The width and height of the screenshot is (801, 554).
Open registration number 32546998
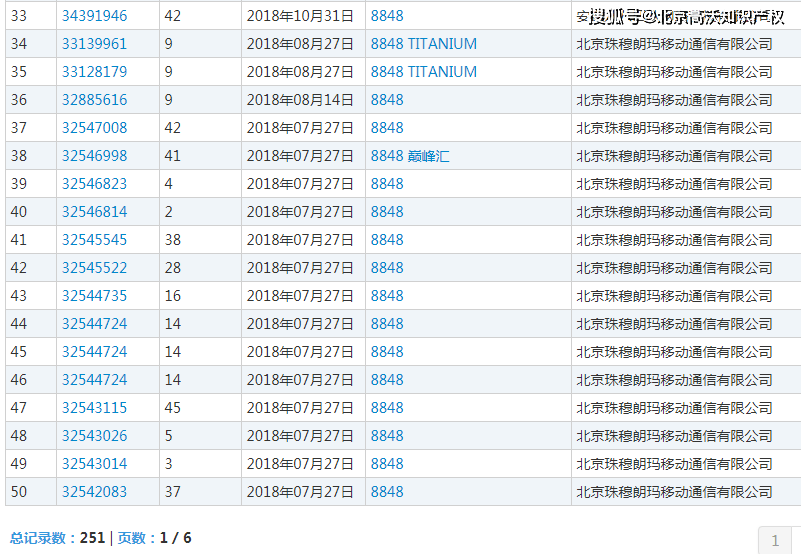(x=94, y=156)
